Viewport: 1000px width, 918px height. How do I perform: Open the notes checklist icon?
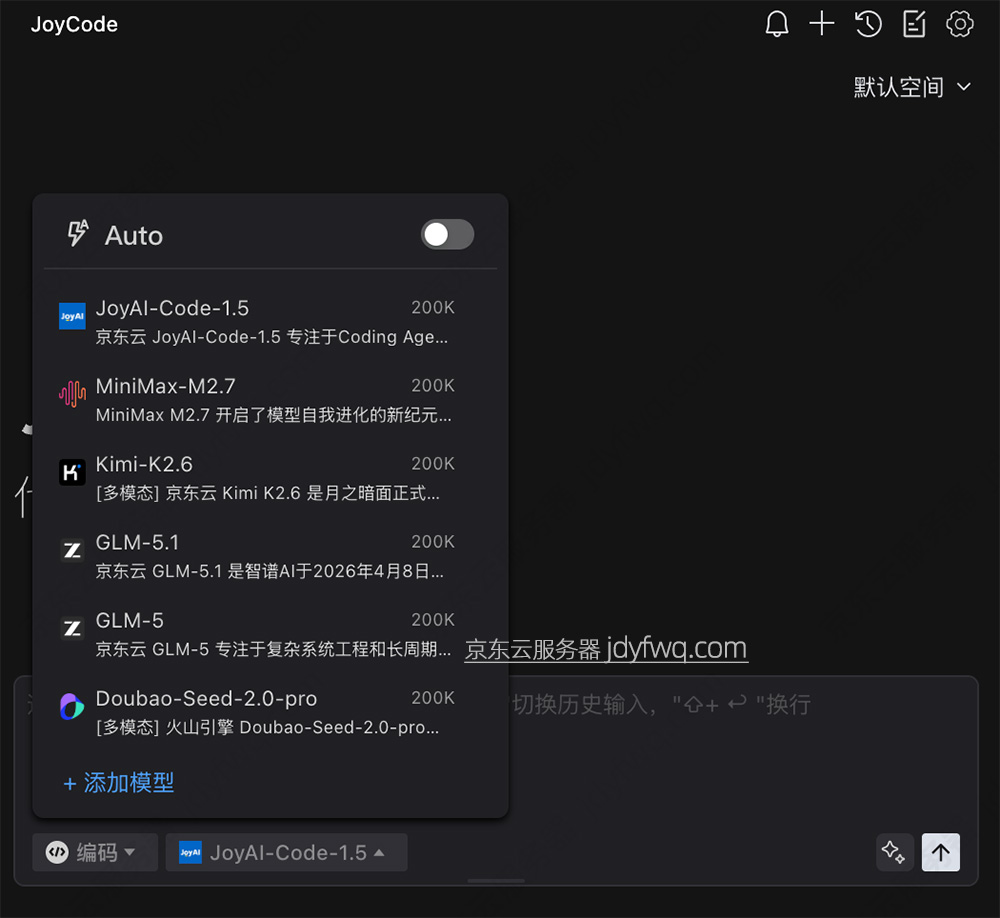click(x=914, y=24)
